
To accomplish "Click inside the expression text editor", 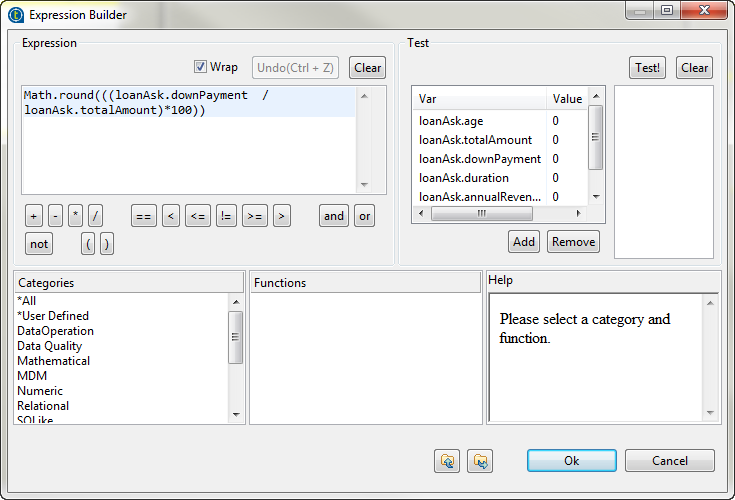I will (x=190, y=150).
